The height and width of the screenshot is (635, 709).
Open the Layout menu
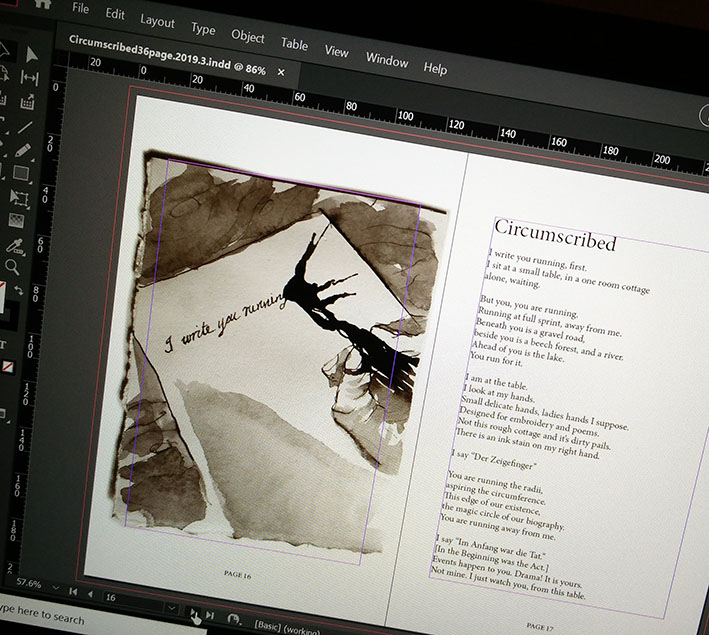pyautogui.click(x=157, y=21)
